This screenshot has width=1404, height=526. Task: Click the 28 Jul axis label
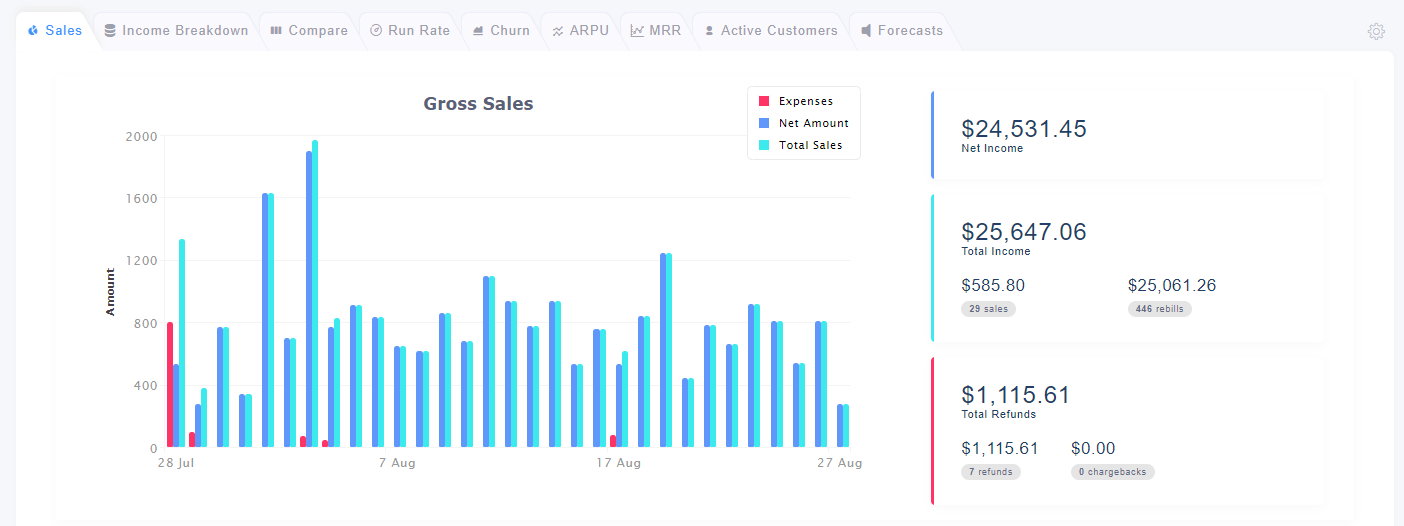[177, 464]
